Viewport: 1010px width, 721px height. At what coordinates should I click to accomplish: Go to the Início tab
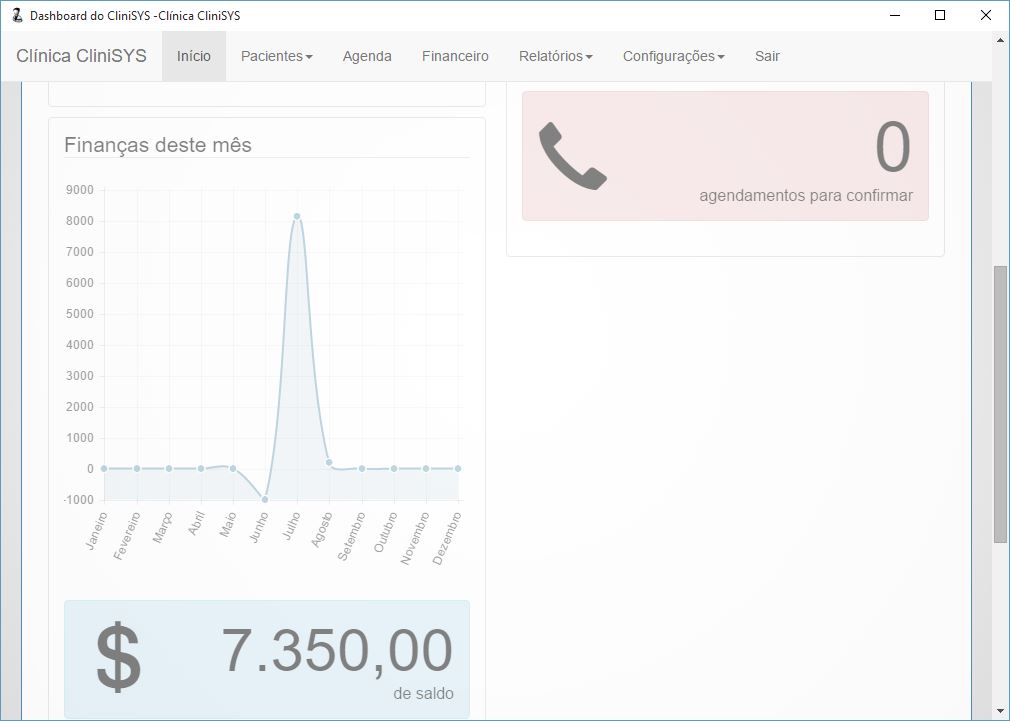pos(194,56)
